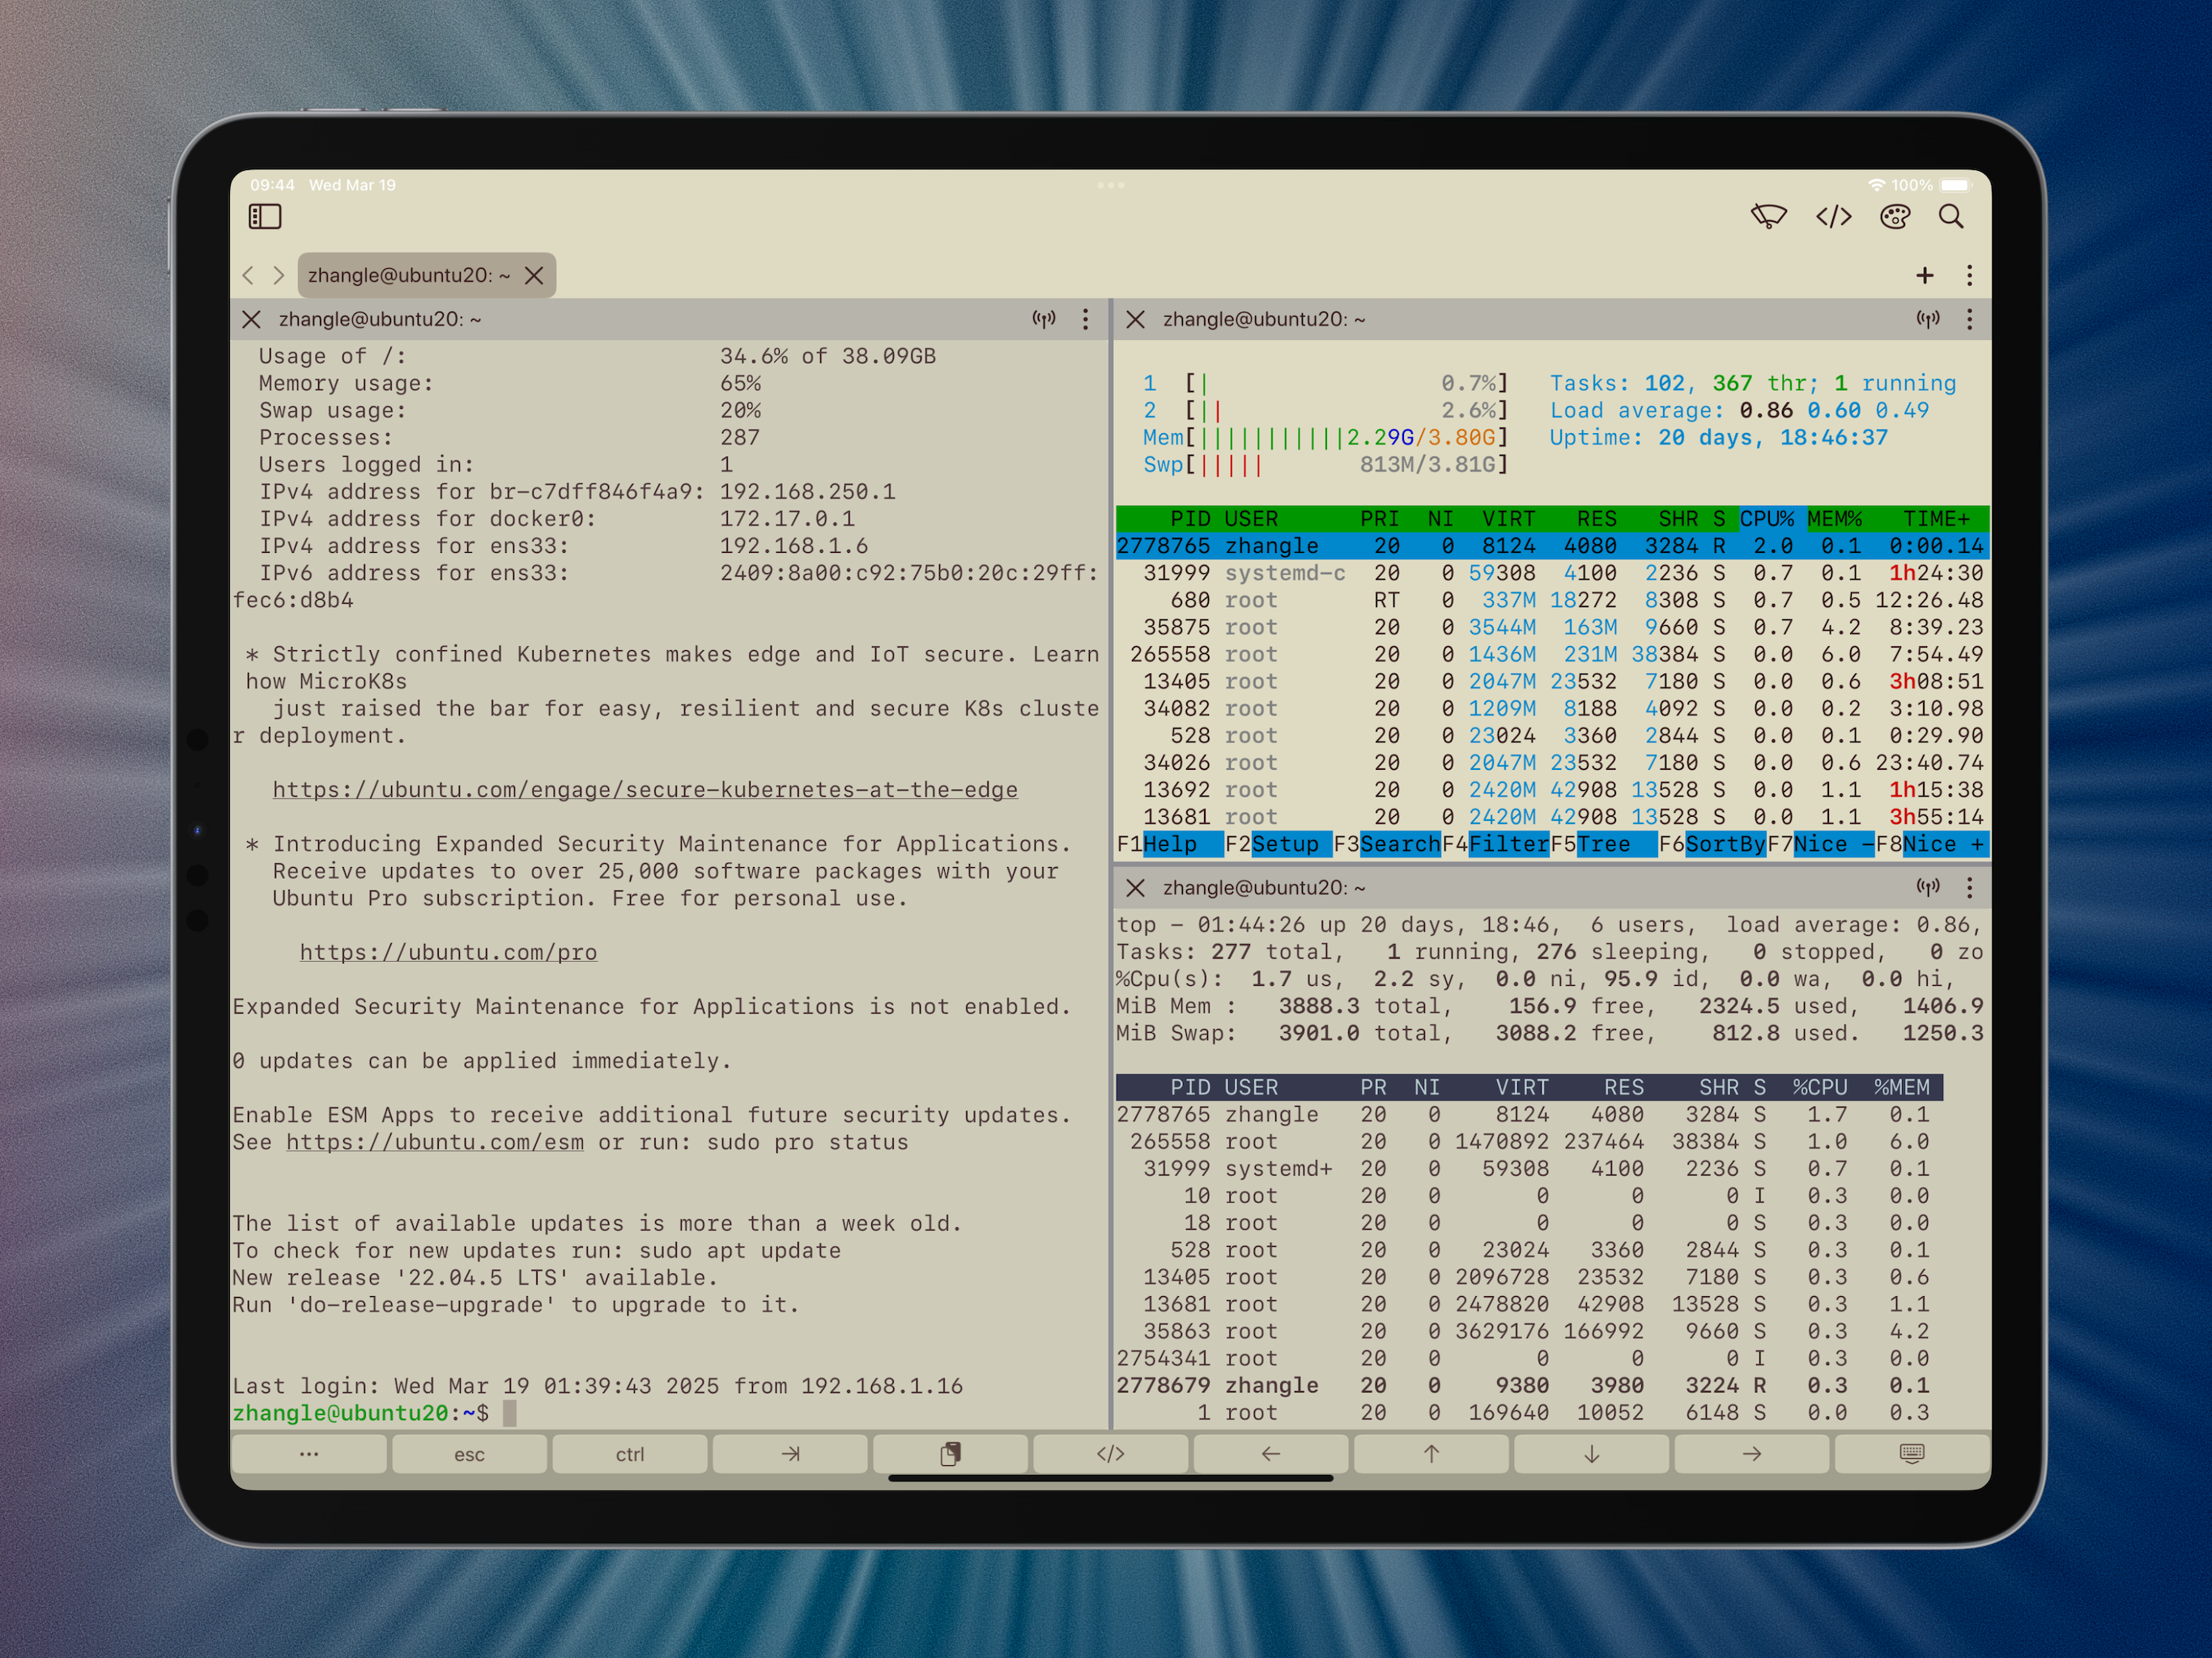Toggle broadcast input on left terminal pane
Screen dimensions: 2212x1658
(1043, 319)
